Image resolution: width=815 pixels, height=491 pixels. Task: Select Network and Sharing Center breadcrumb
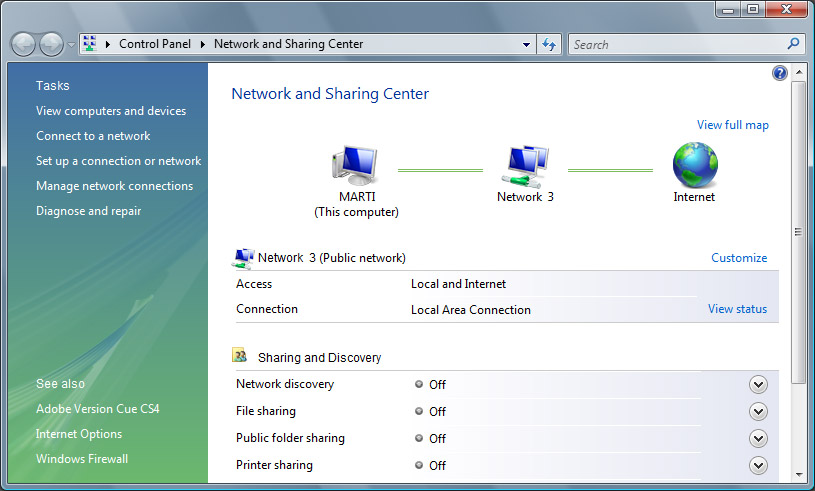[288, 44]
